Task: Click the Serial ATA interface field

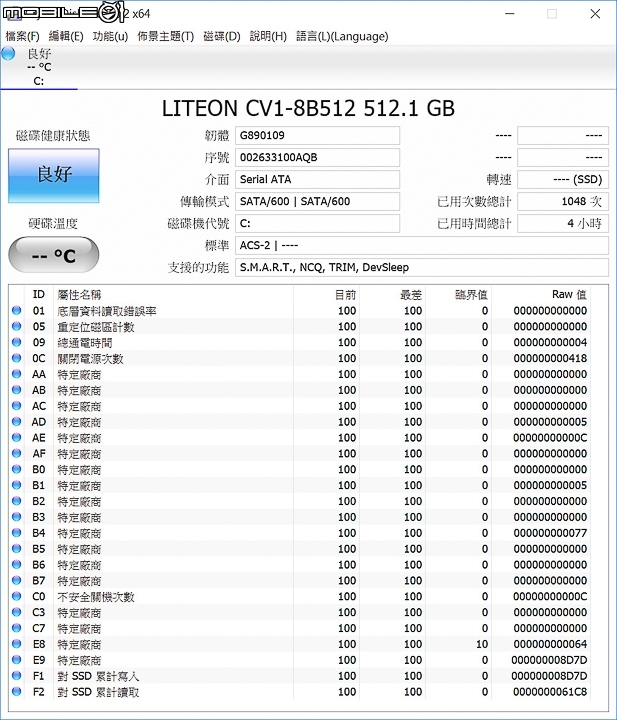Action: pyautogui.click(x=317, y=180)
